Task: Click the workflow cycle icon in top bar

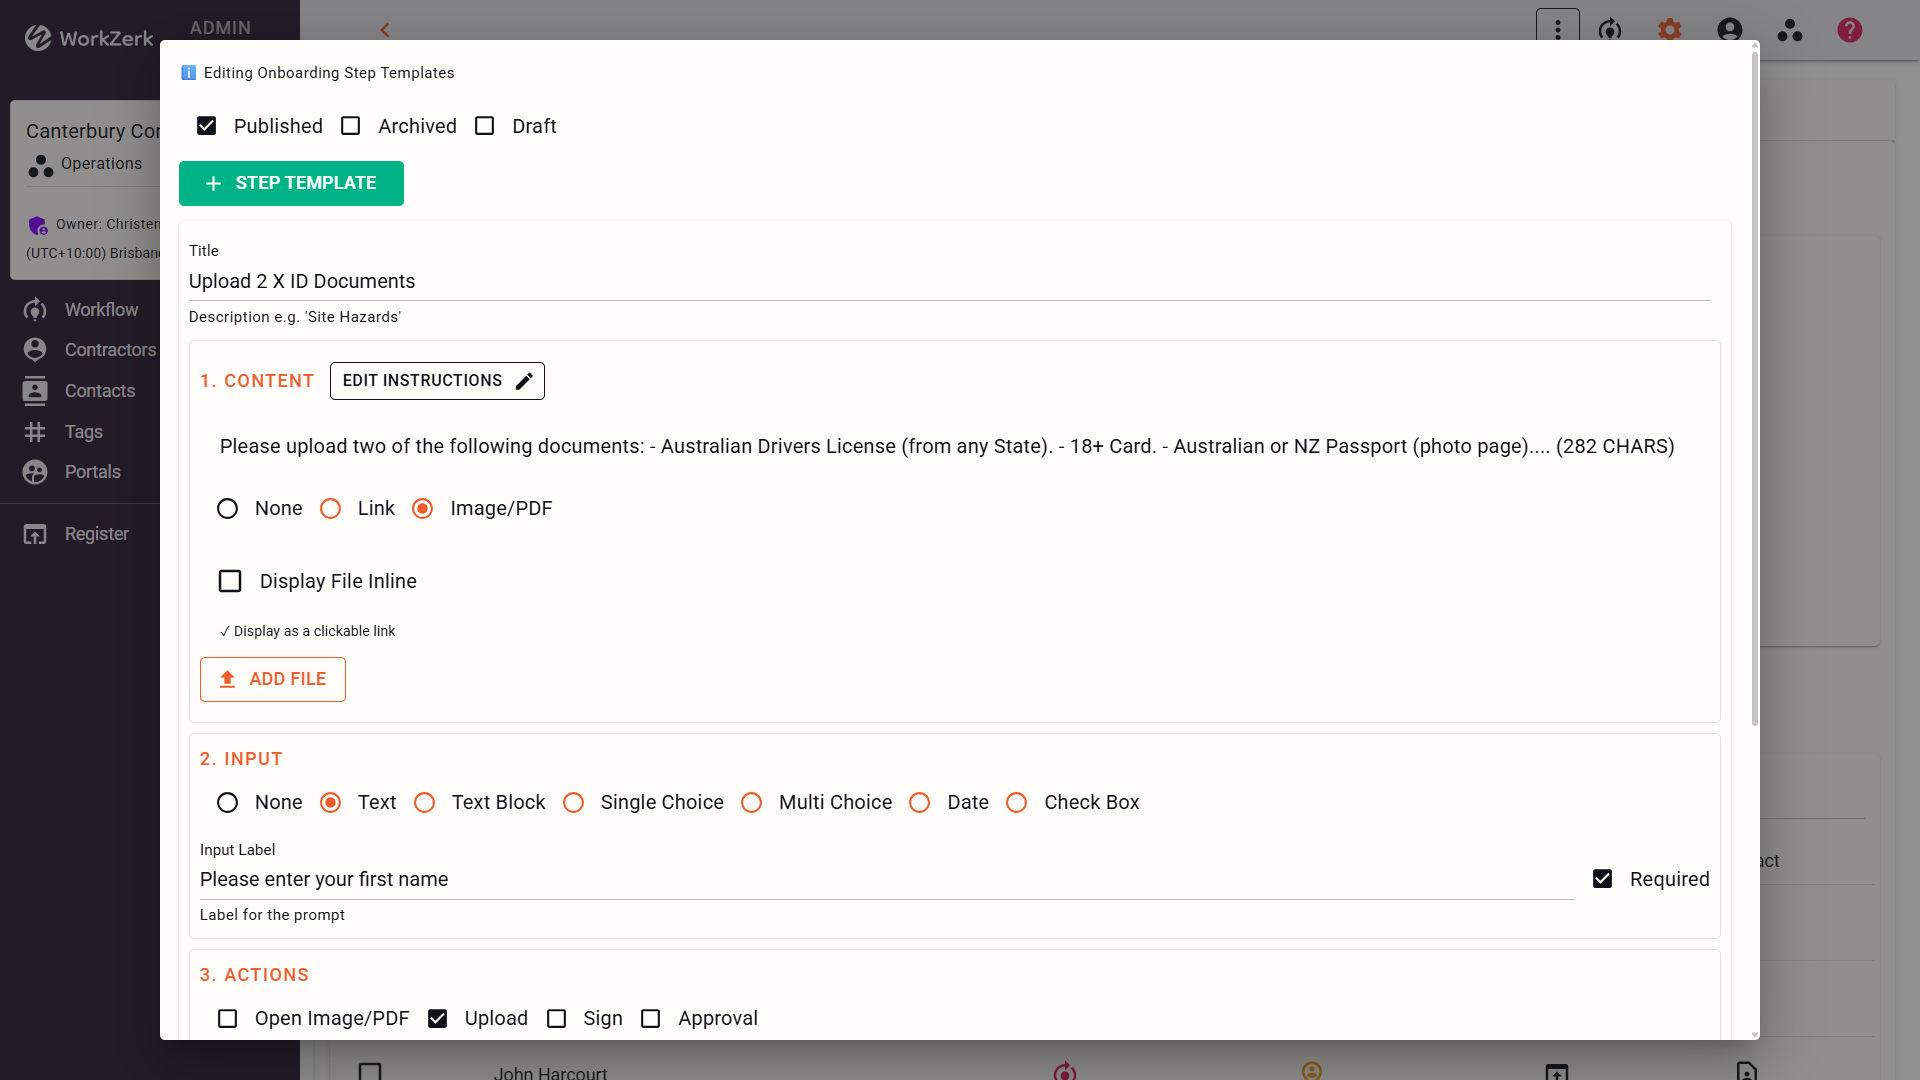Action: [x=1609, y=30]
